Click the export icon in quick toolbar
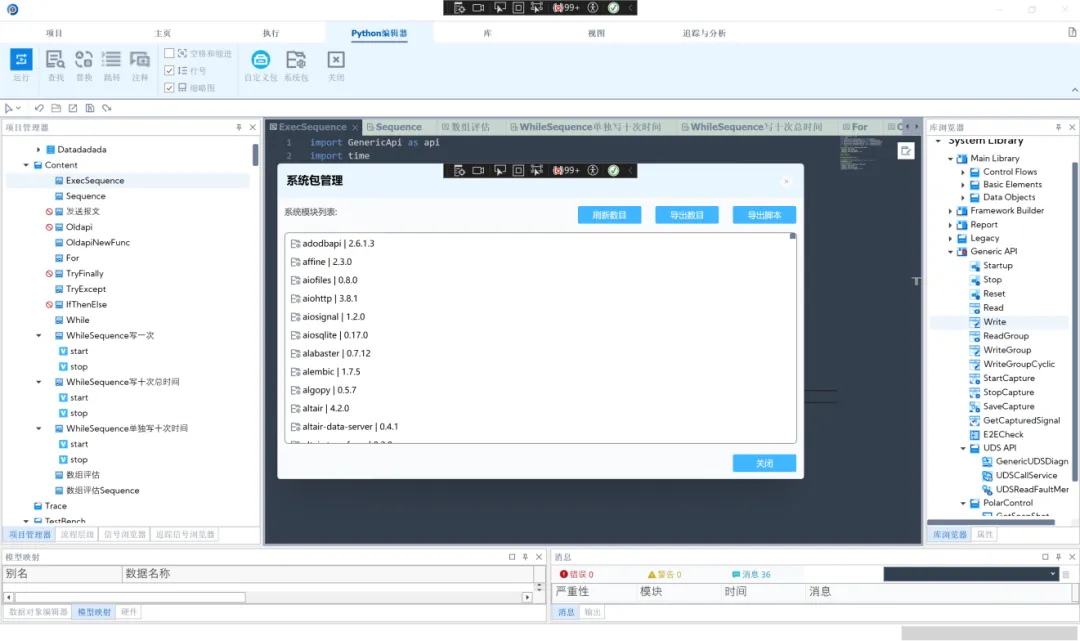The width and height of the screenshot is (1080, 641). click(x=72, y=108)
